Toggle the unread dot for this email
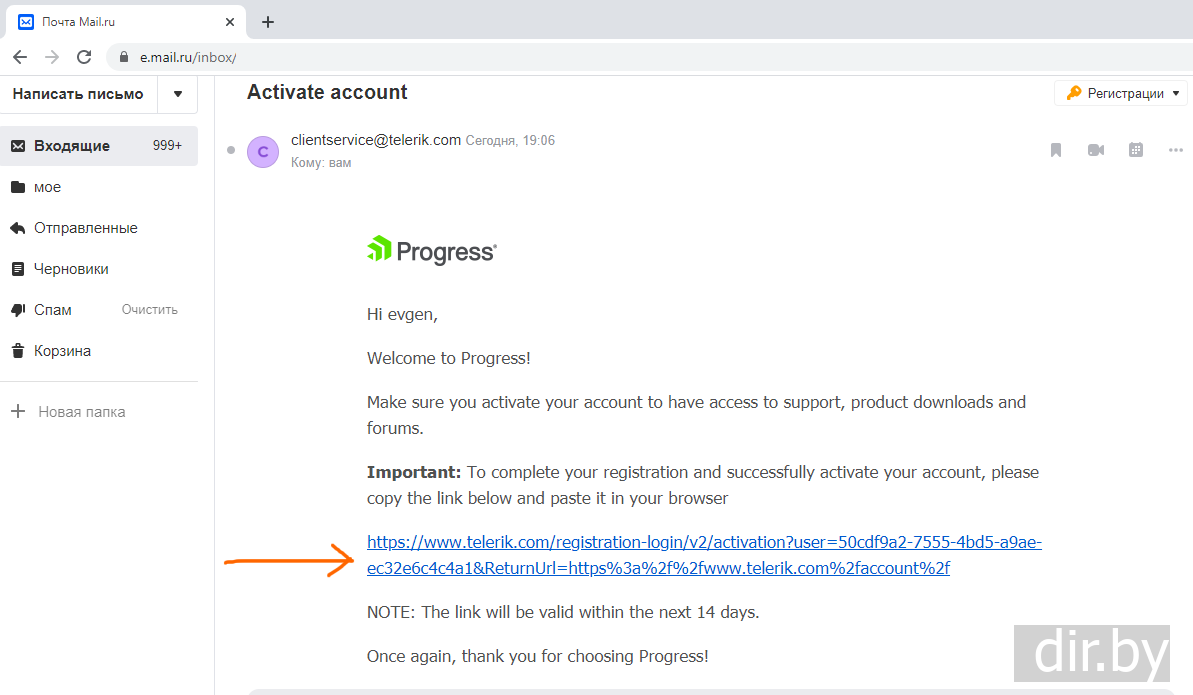 coord(231,150)
